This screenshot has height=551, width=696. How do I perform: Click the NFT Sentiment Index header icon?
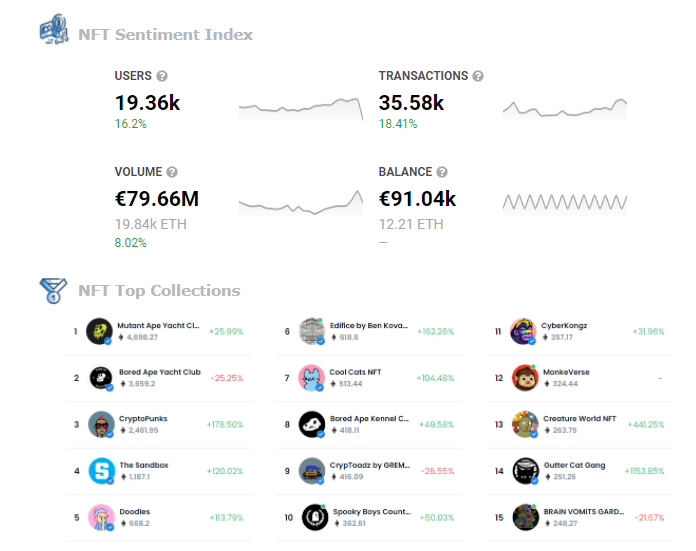[x=54, y=29]
